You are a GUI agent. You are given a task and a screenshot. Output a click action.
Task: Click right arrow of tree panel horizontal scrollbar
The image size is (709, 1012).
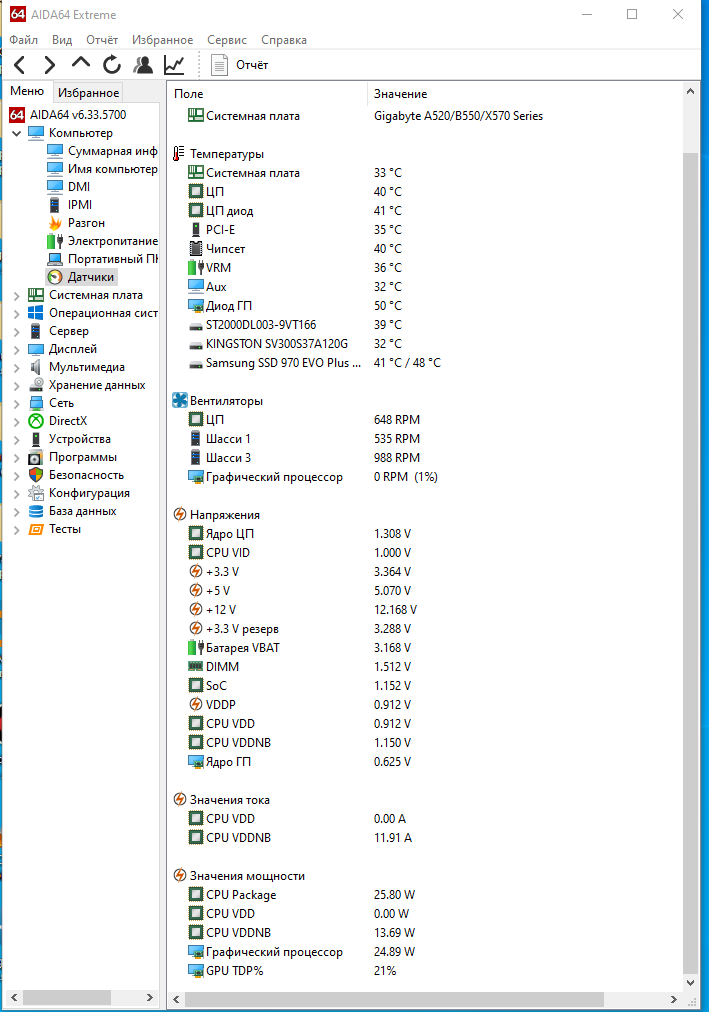click(150, 998)
